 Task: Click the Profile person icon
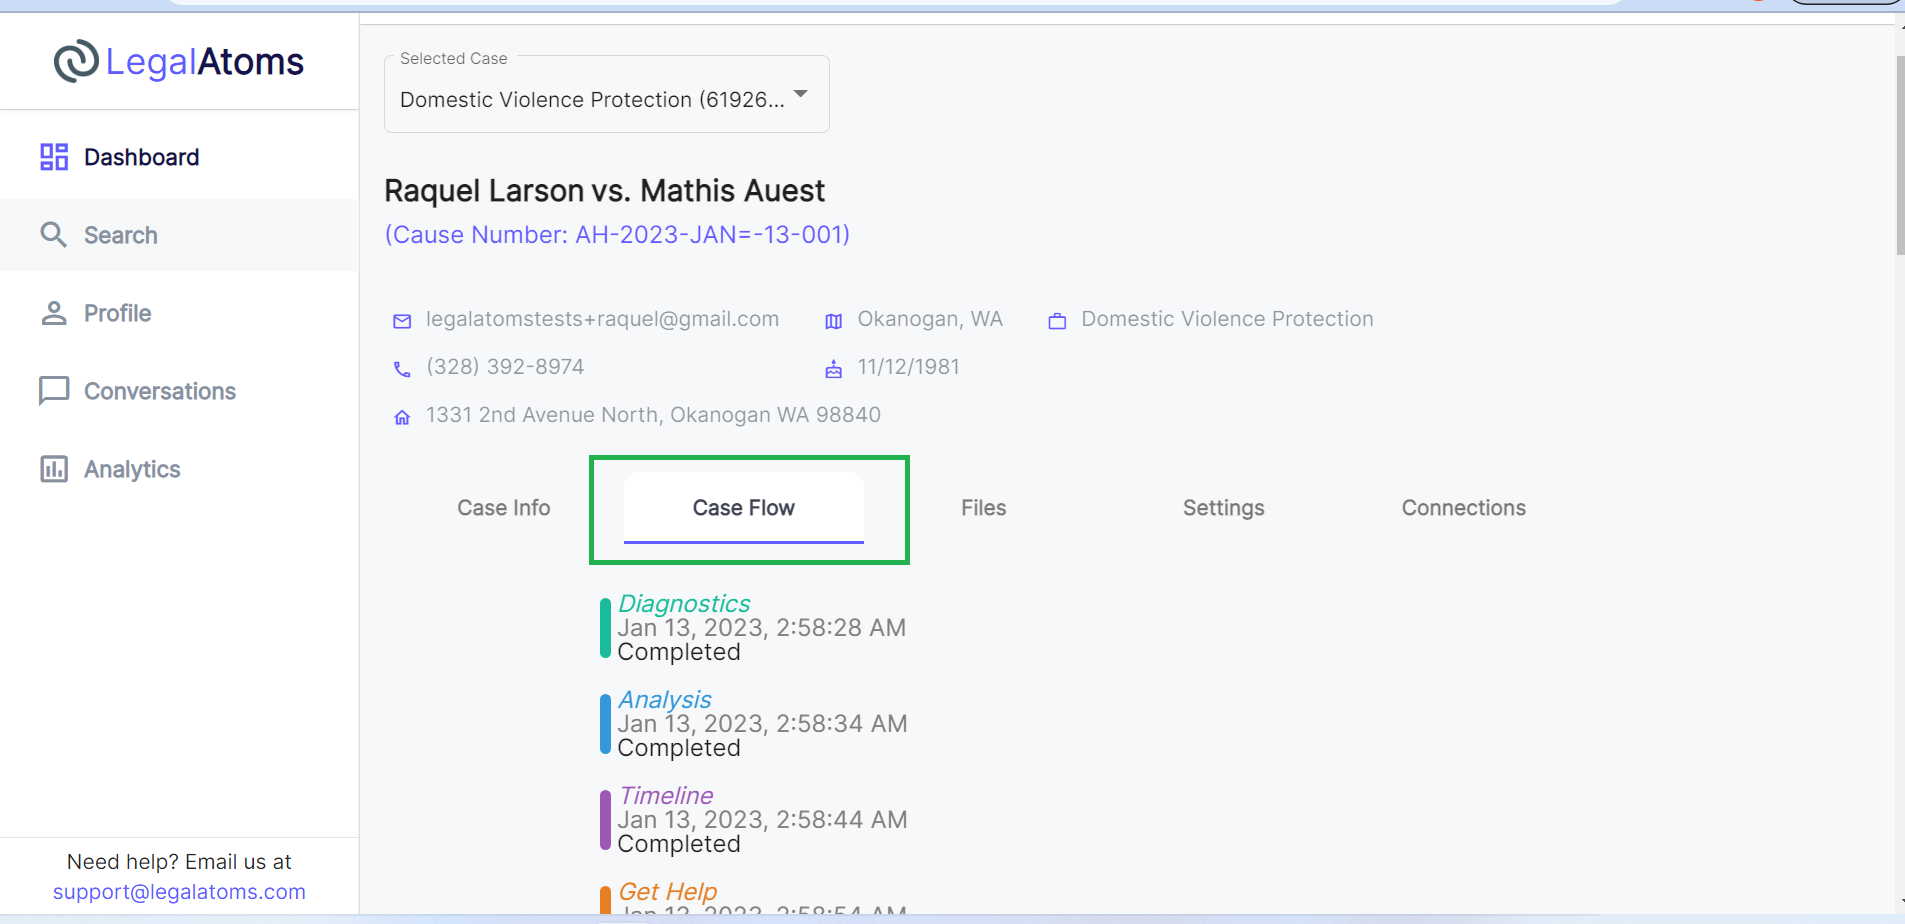click(x=54, y=313)
